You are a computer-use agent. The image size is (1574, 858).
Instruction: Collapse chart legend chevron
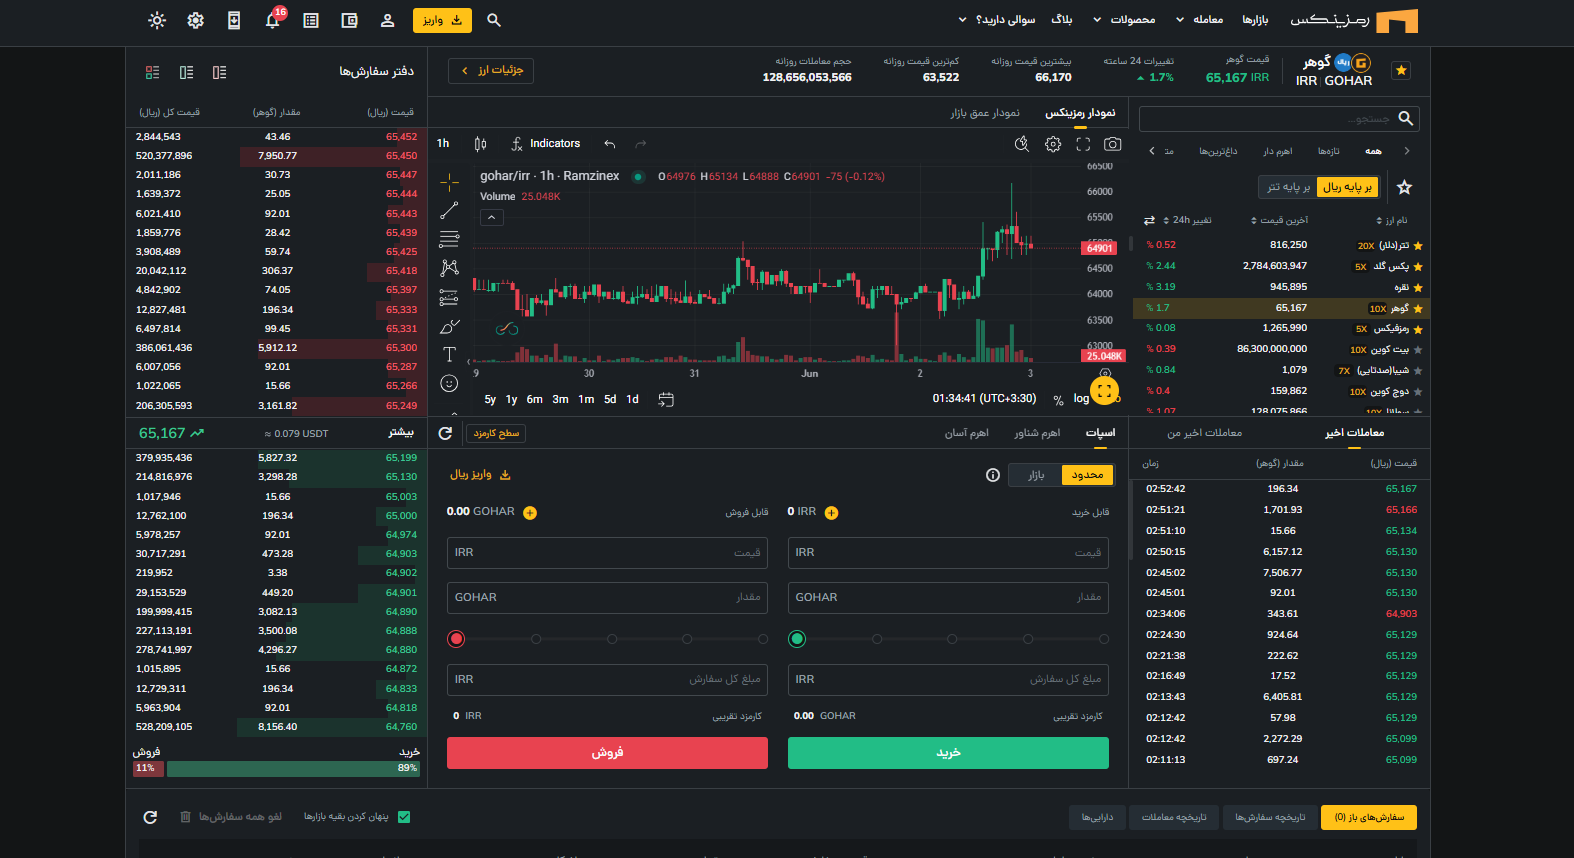(x=491, y=217)
